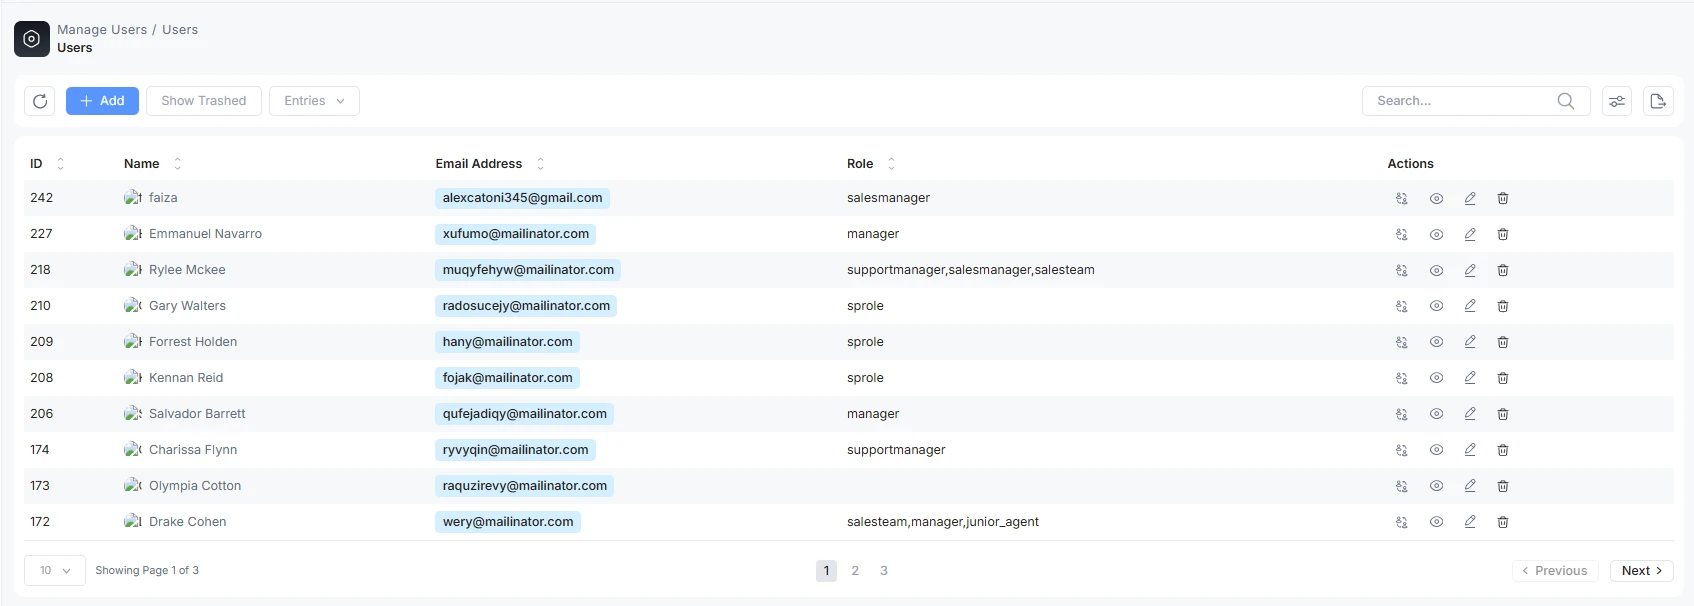Edit Forrest Holden with pencil icon
Screen dimensions: 1694x606
coord(1470,342)
